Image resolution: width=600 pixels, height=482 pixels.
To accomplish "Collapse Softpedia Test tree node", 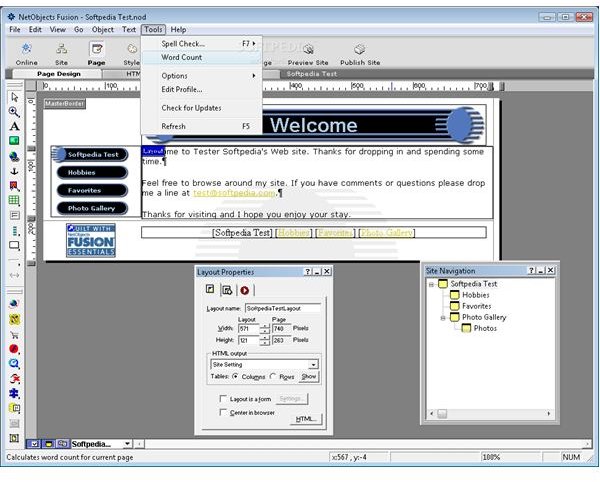I will [x=431, y=284].
